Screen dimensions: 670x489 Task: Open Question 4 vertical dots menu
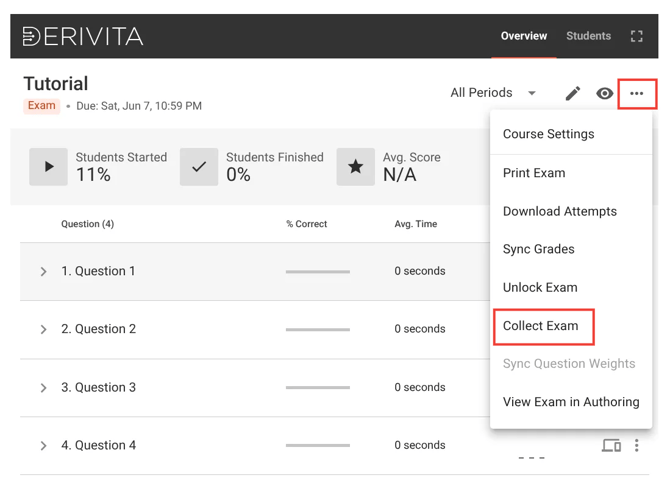[637, 445]
